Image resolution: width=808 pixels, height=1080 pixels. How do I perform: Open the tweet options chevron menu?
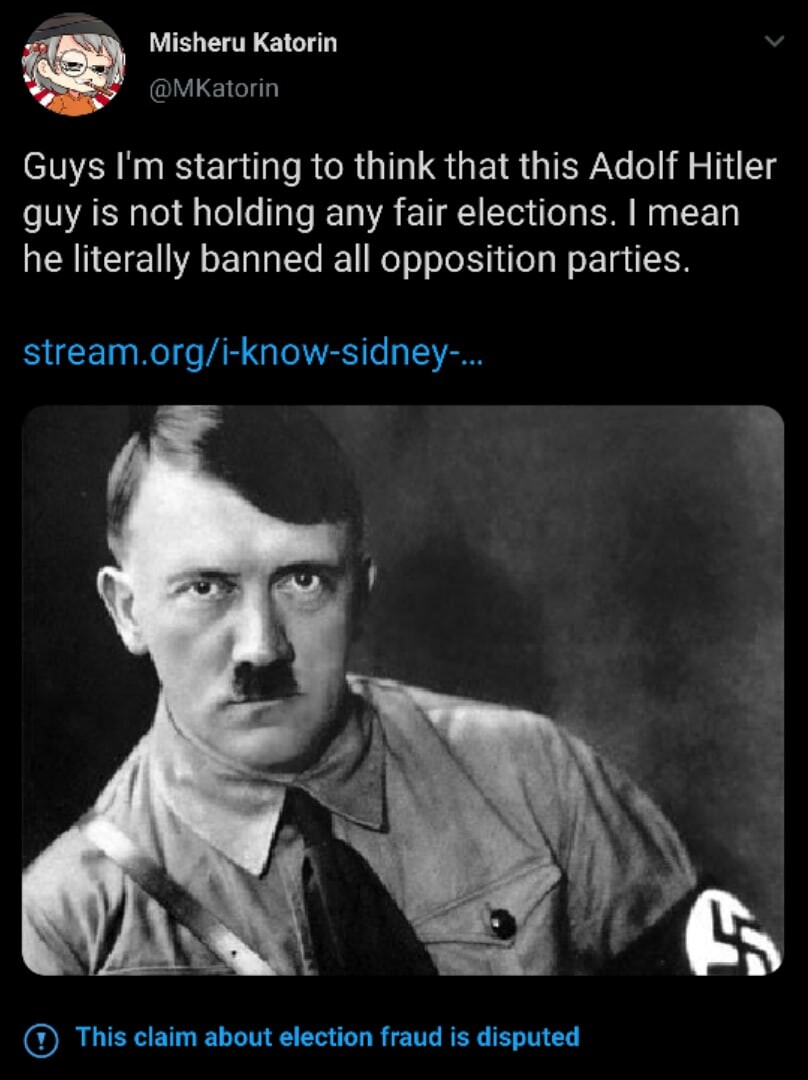(x=775, y=41)
